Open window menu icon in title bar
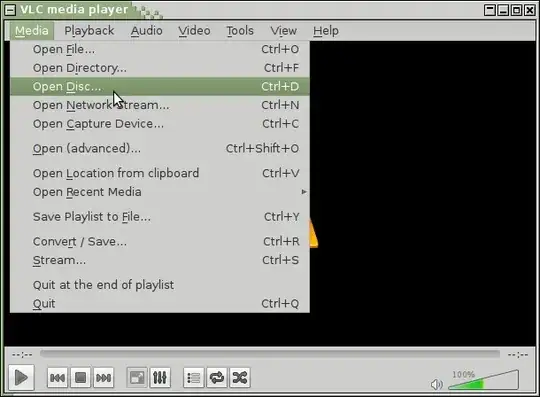The height and width of the screenshot is (397, 540). (x=10, y=10)
